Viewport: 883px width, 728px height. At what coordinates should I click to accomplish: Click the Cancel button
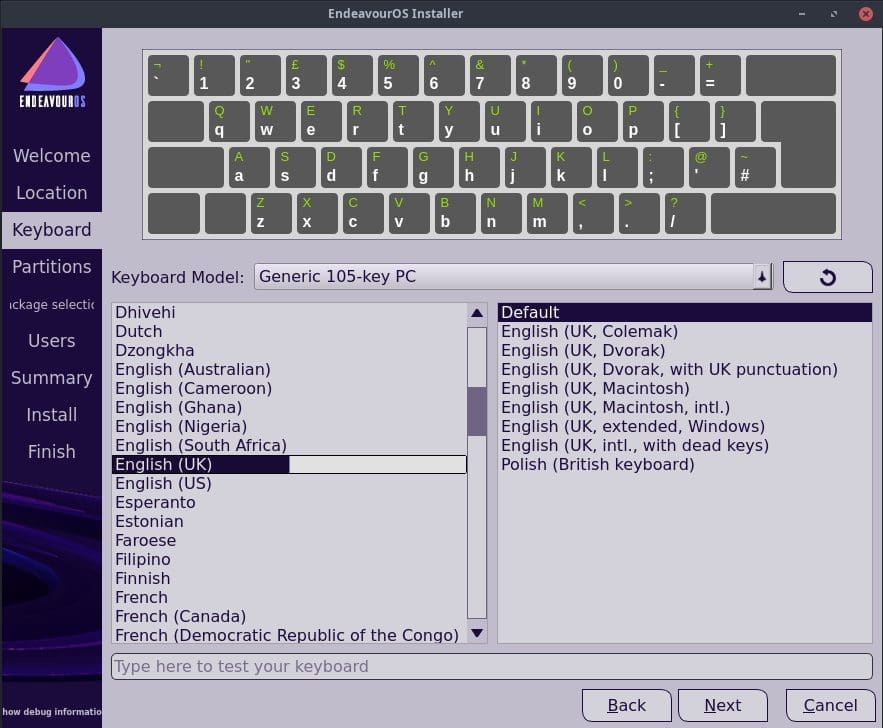coord(830,705)
